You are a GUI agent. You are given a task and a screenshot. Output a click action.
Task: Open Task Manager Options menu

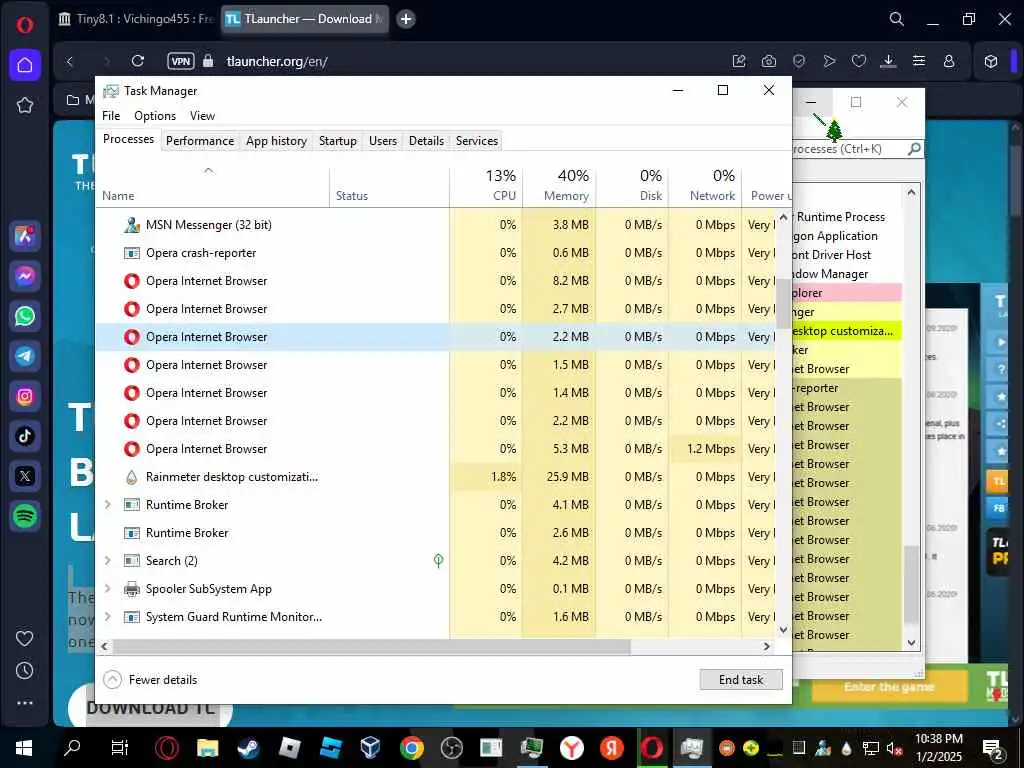tap(155, 116)
